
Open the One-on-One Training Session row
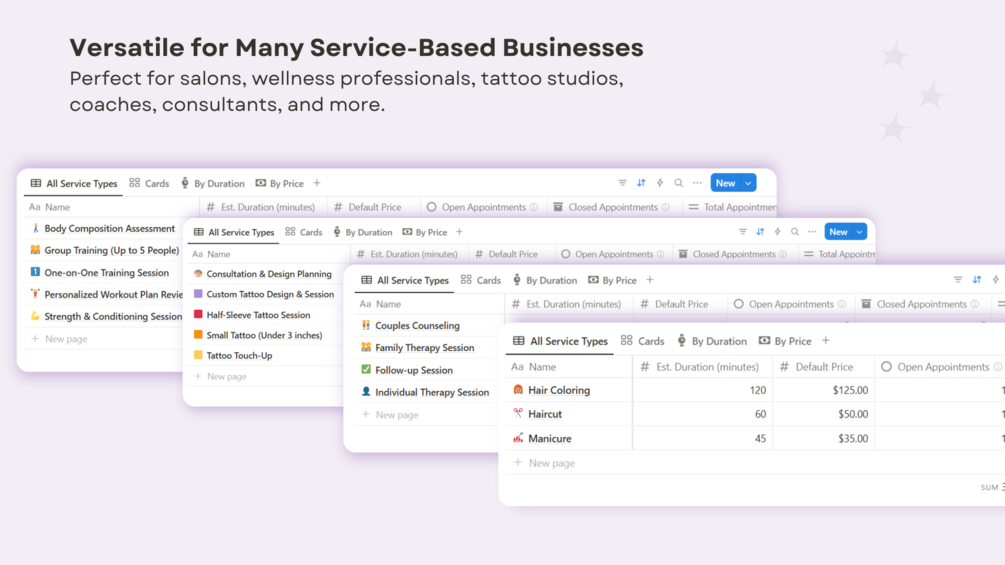pos(106,272)
